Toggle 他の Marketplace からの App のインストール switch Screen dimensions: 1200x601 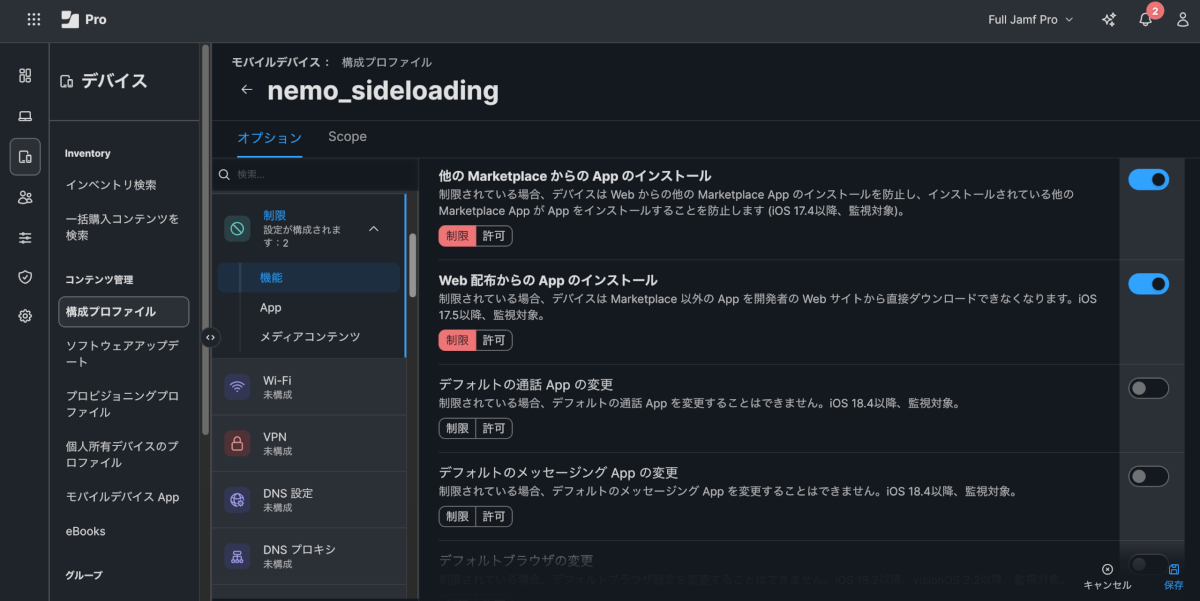(x=1149, y=179)
